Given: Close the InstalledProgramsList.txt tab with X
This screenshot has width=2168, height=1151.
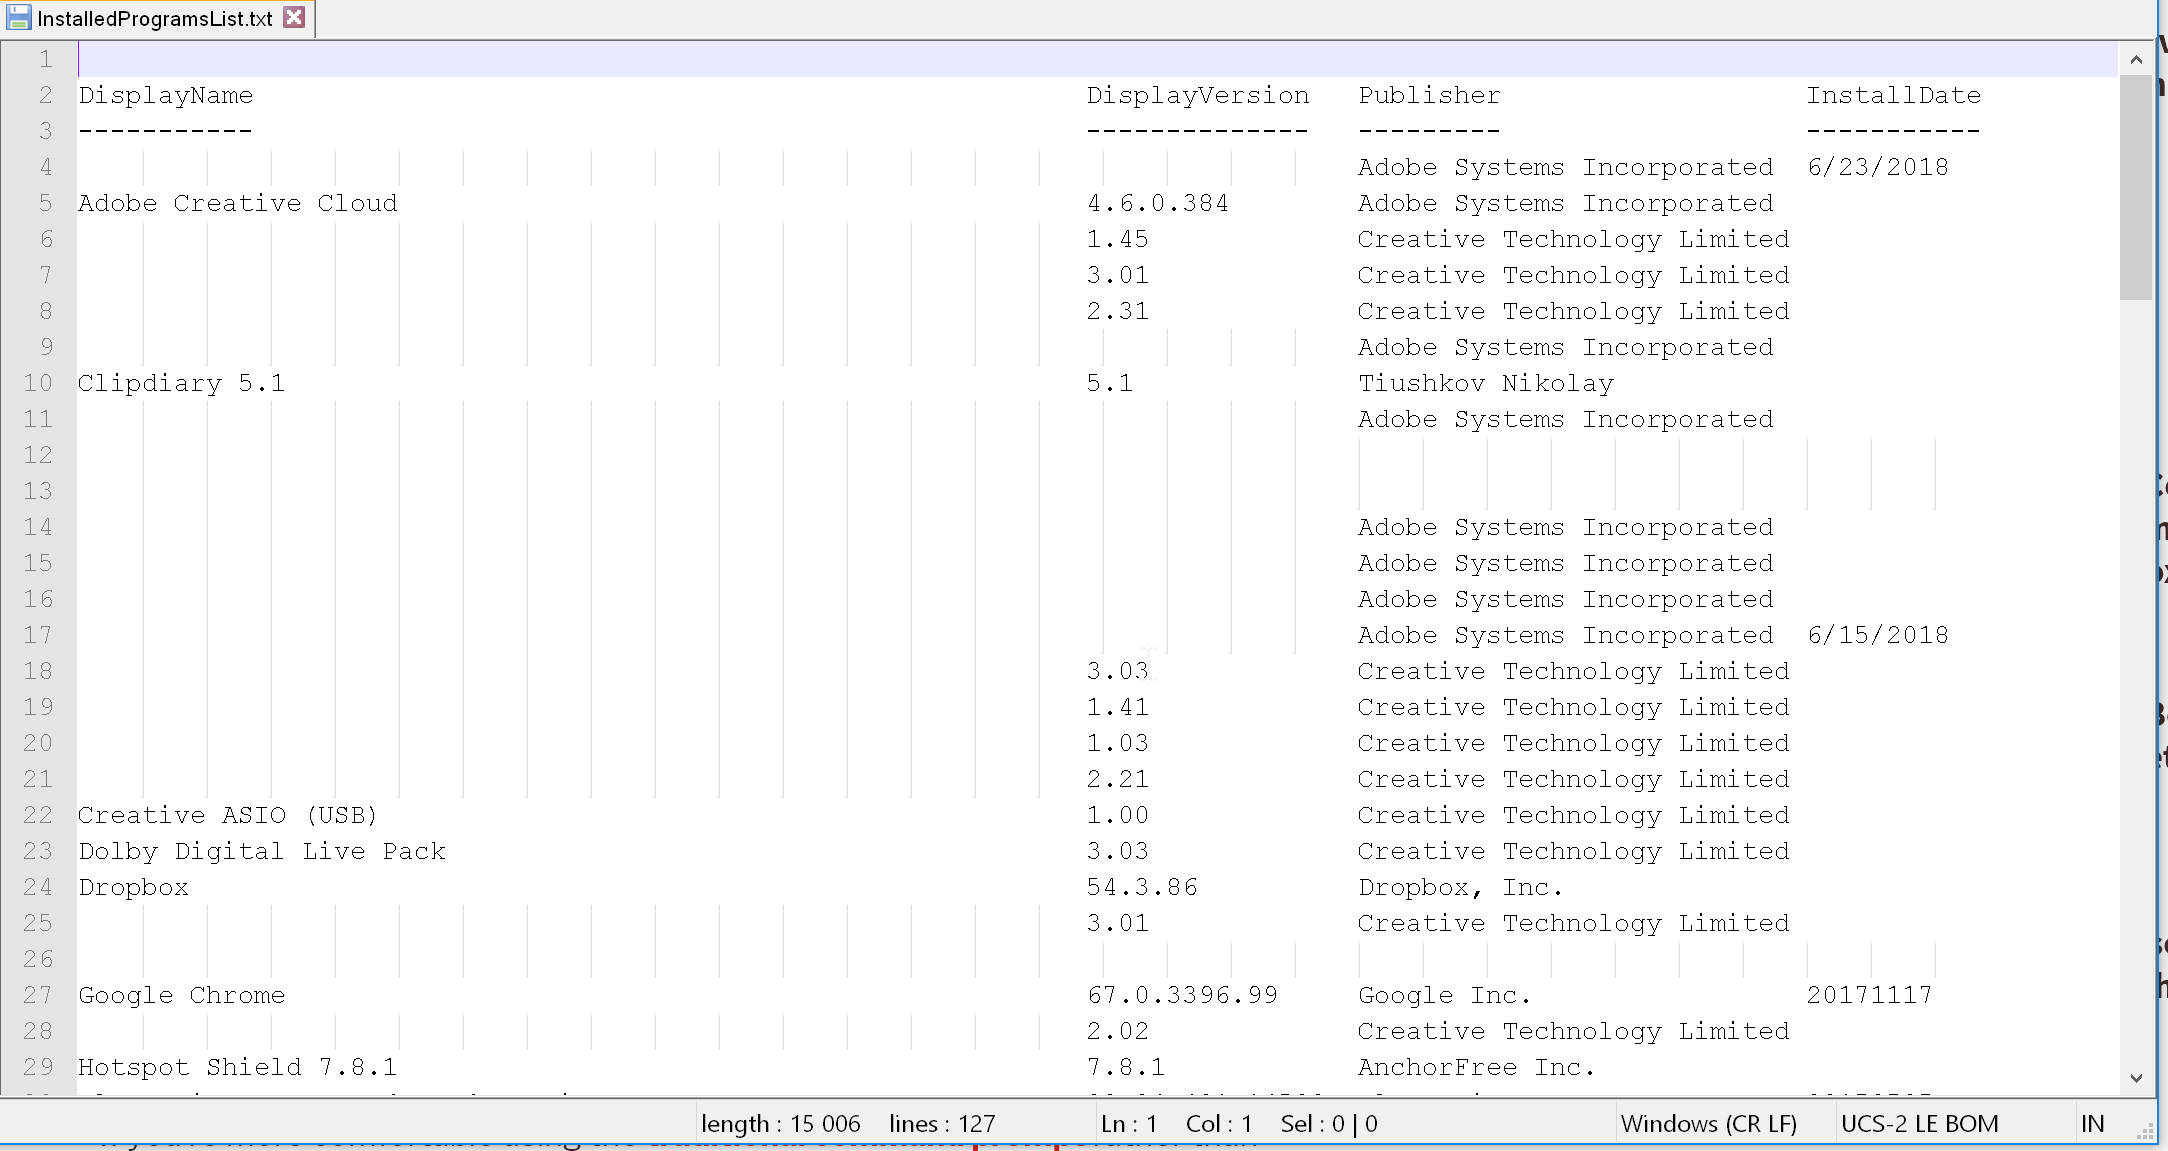Looking at the screenshot, I should [294, 17].
